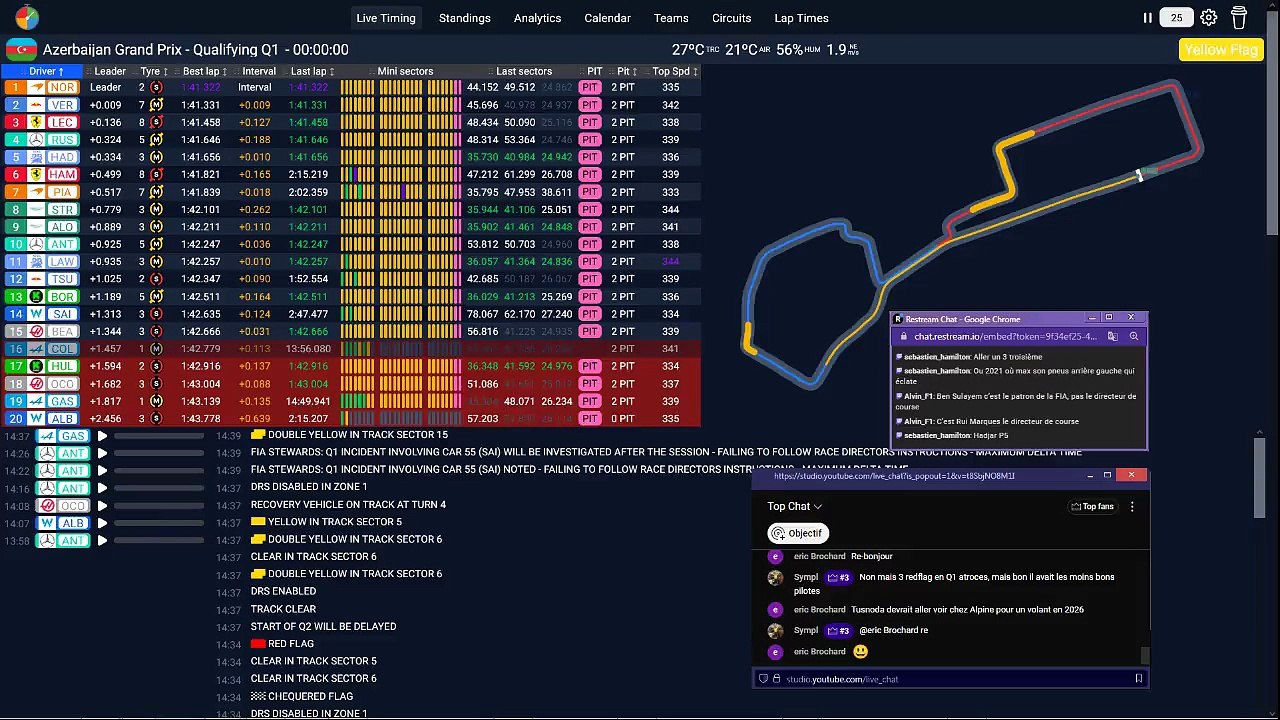Open the Analytics tab
The height and width of the screenshot is (720, 1280).
[537, 18]
